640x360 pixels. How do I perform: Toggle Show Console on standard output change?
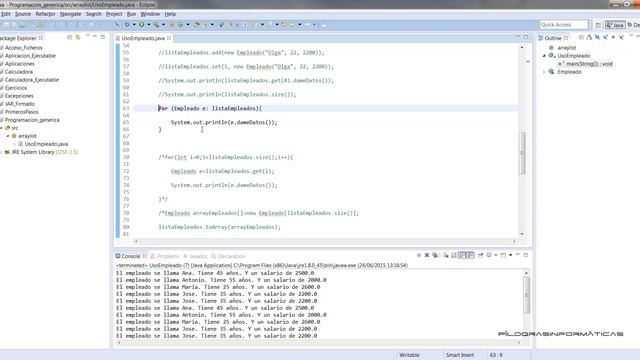[462, 255]
